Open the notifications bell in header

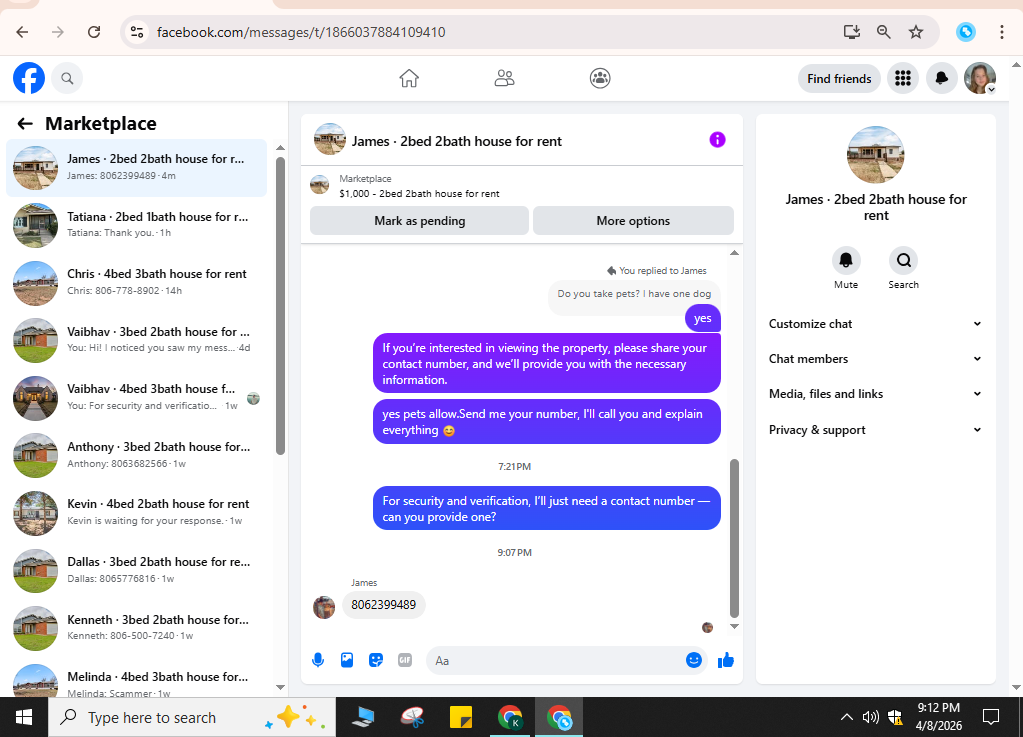tap(941, 78)
